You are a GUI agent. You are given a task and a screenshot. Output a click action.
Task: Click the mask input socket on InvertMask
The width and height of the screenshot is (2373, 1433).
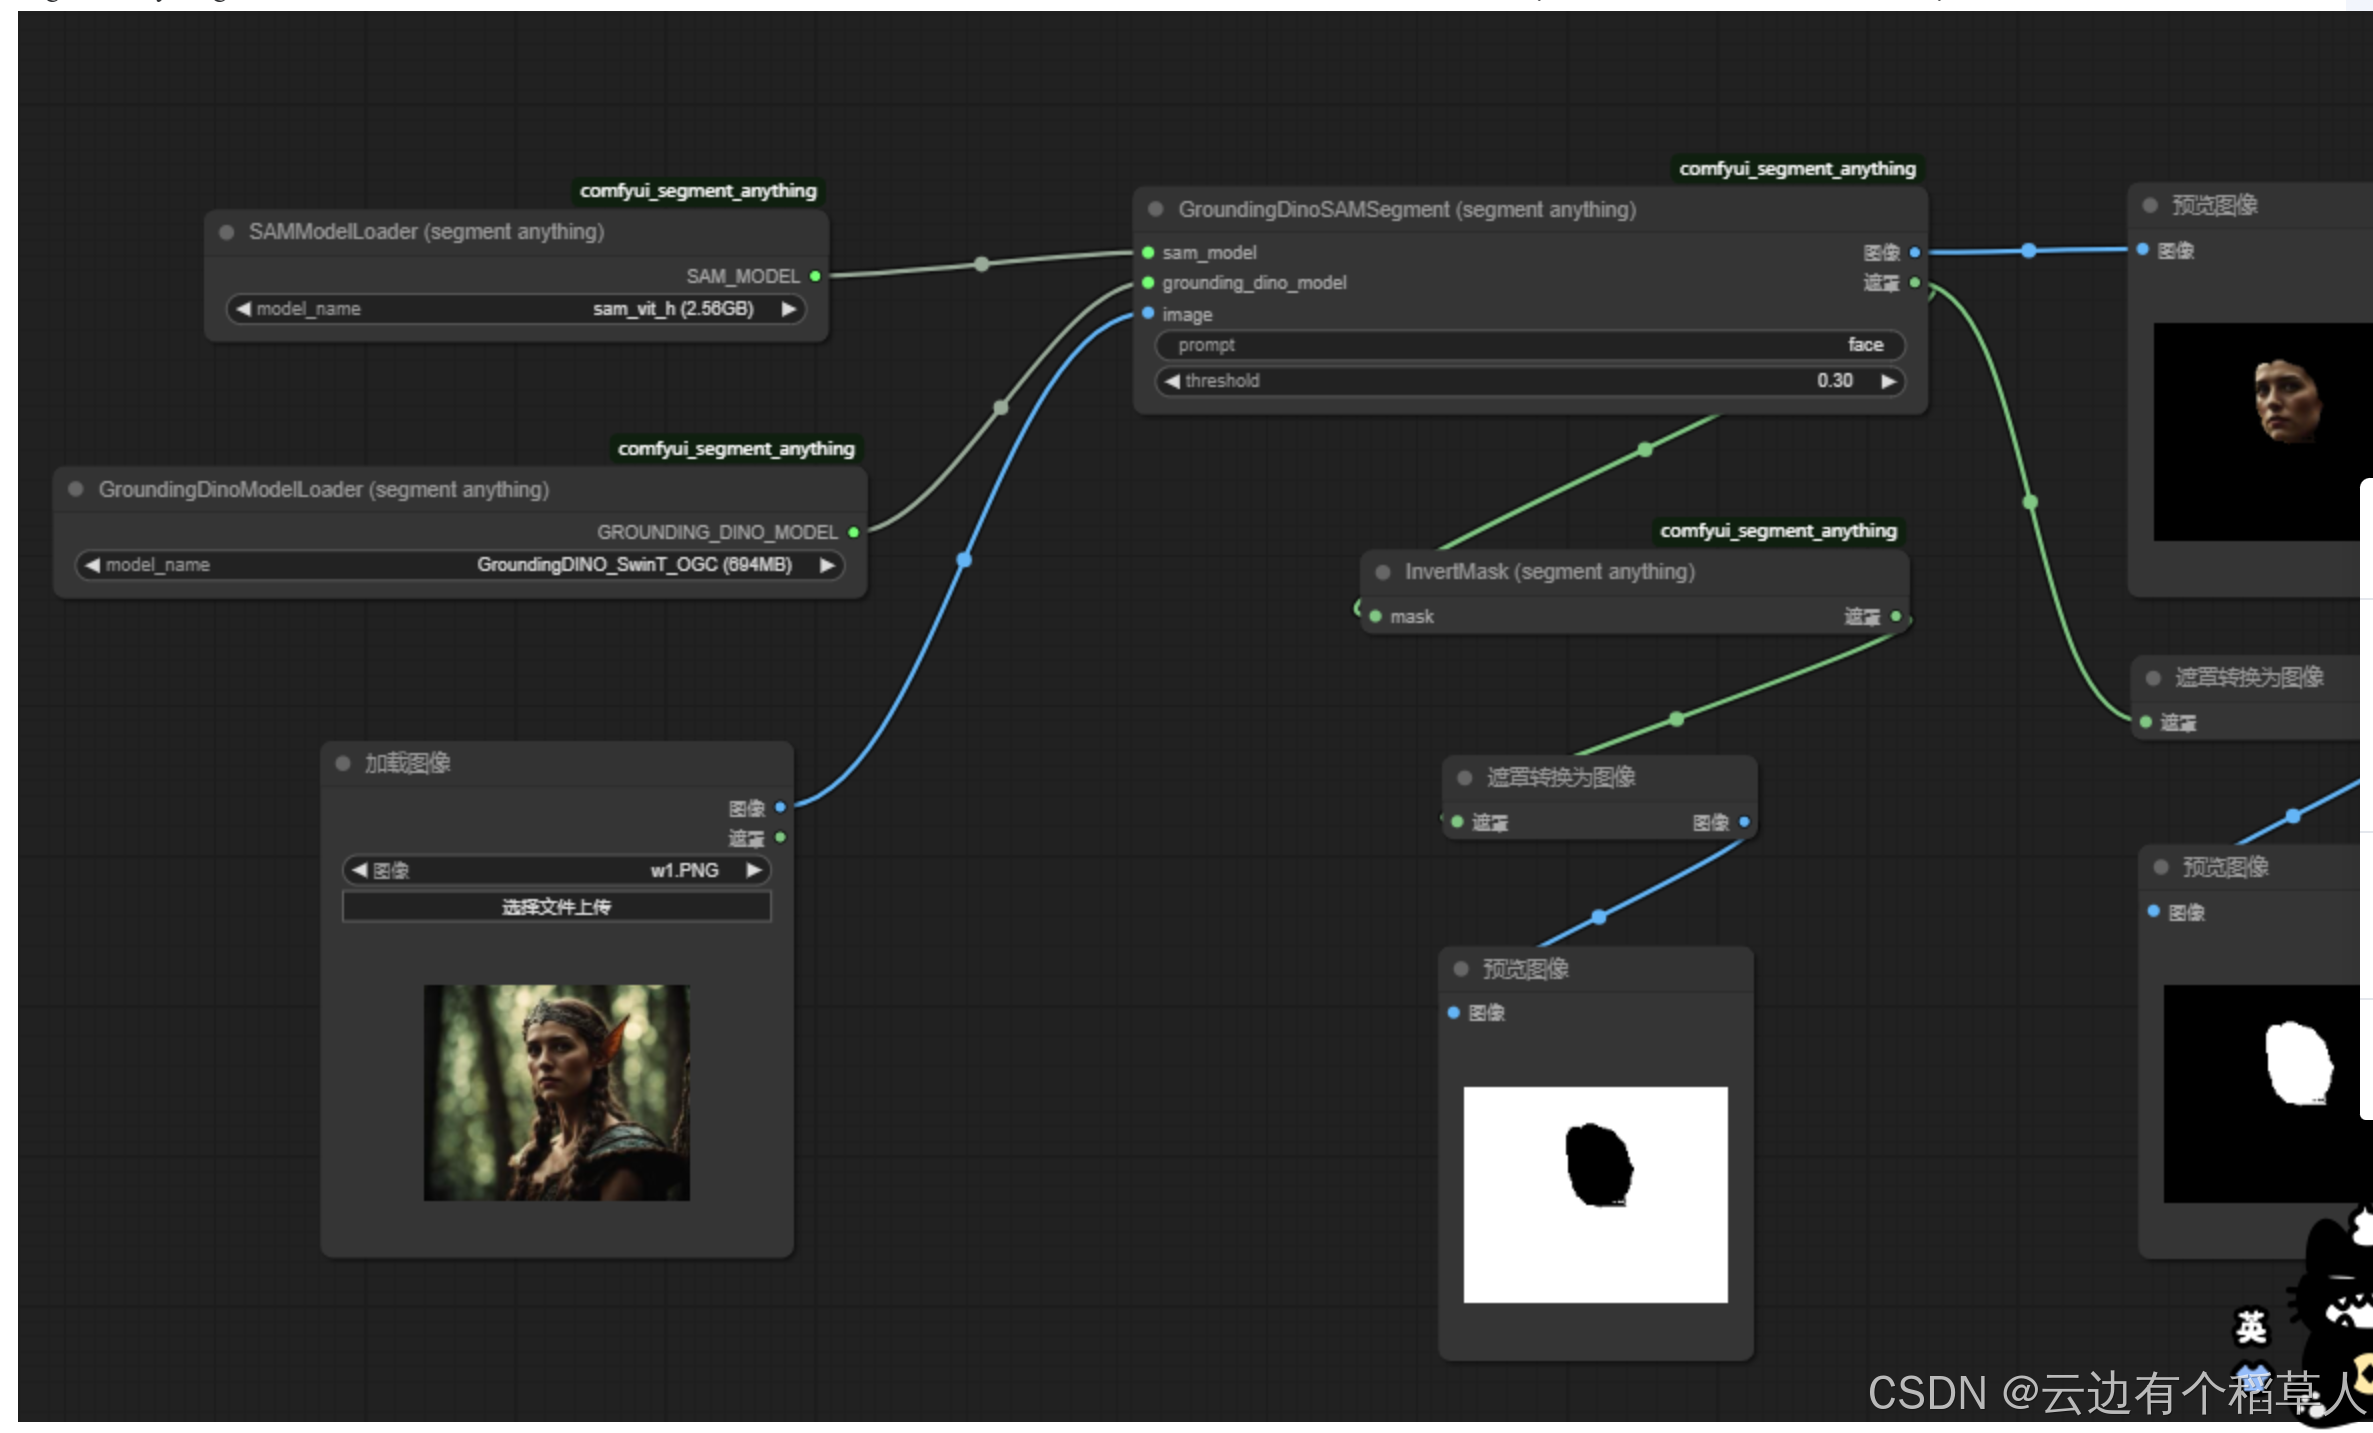pos(1376,616)
